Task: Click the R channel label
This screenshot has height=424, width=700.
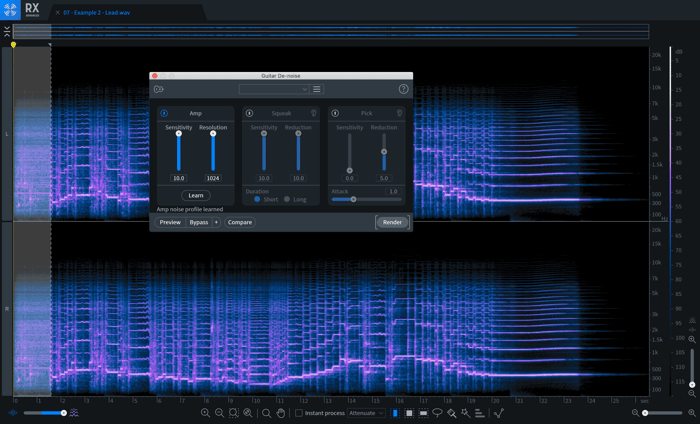Action: tap(7, 309)
